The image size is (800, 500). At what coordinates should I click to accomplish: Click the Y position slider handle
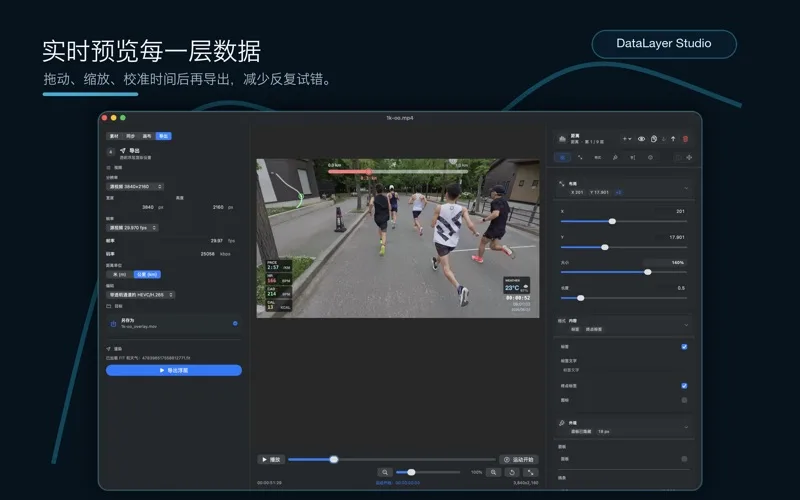pyautogui.click(x=605, y=247)
